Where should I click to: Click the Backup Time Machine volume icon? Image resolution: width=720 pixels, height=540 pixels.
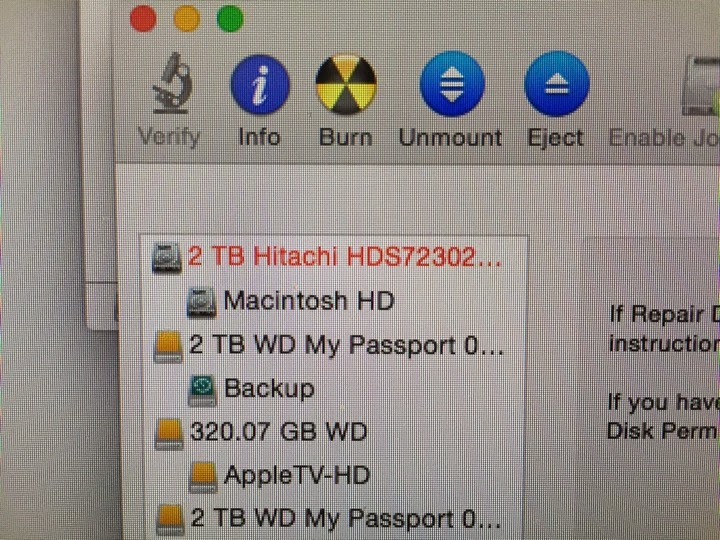coord(202,390)
